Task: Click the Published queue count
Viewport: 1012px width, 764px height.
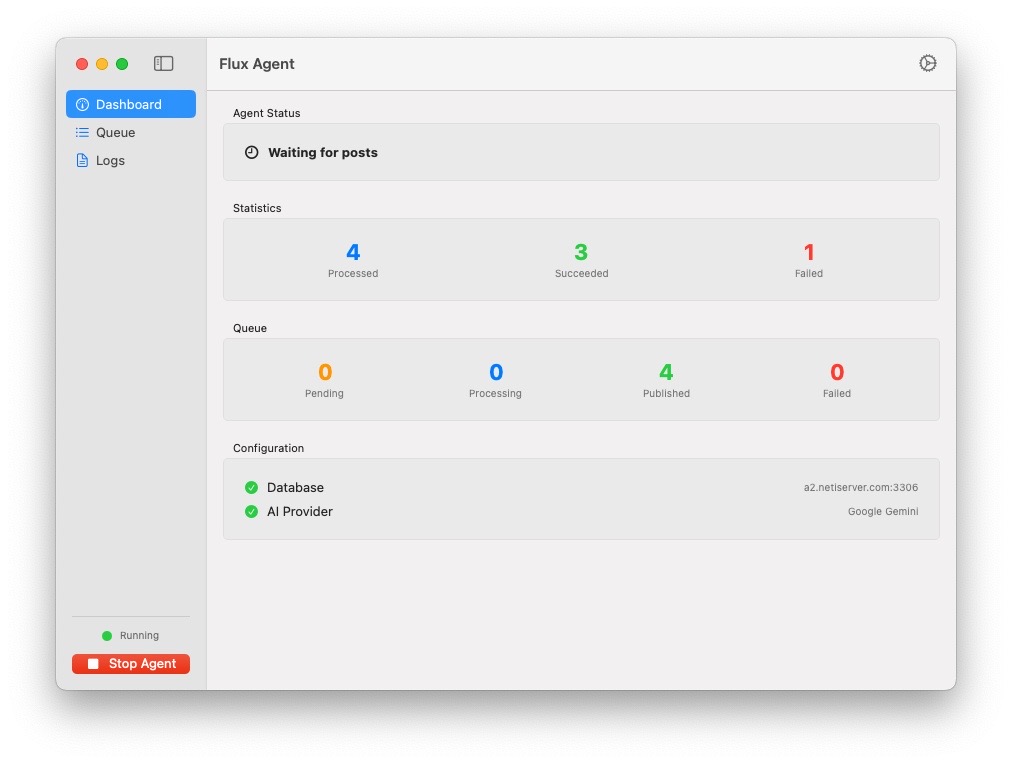Action: click(666, 373)
